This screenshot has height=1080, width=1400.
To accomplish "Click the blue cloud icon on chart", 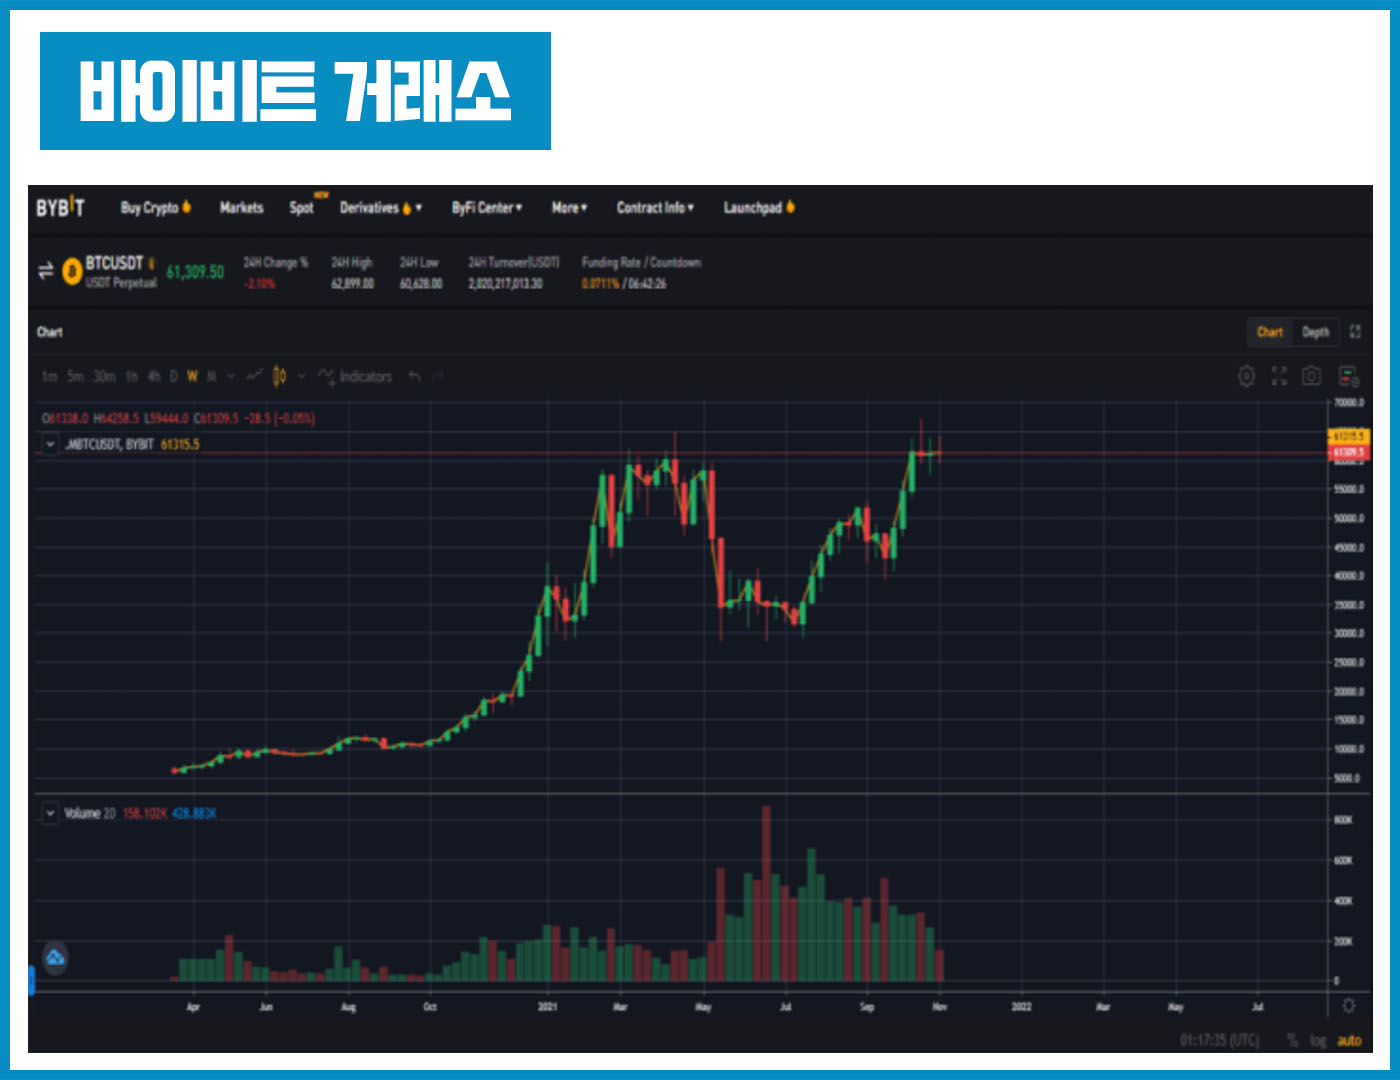I will click(55, 958).
